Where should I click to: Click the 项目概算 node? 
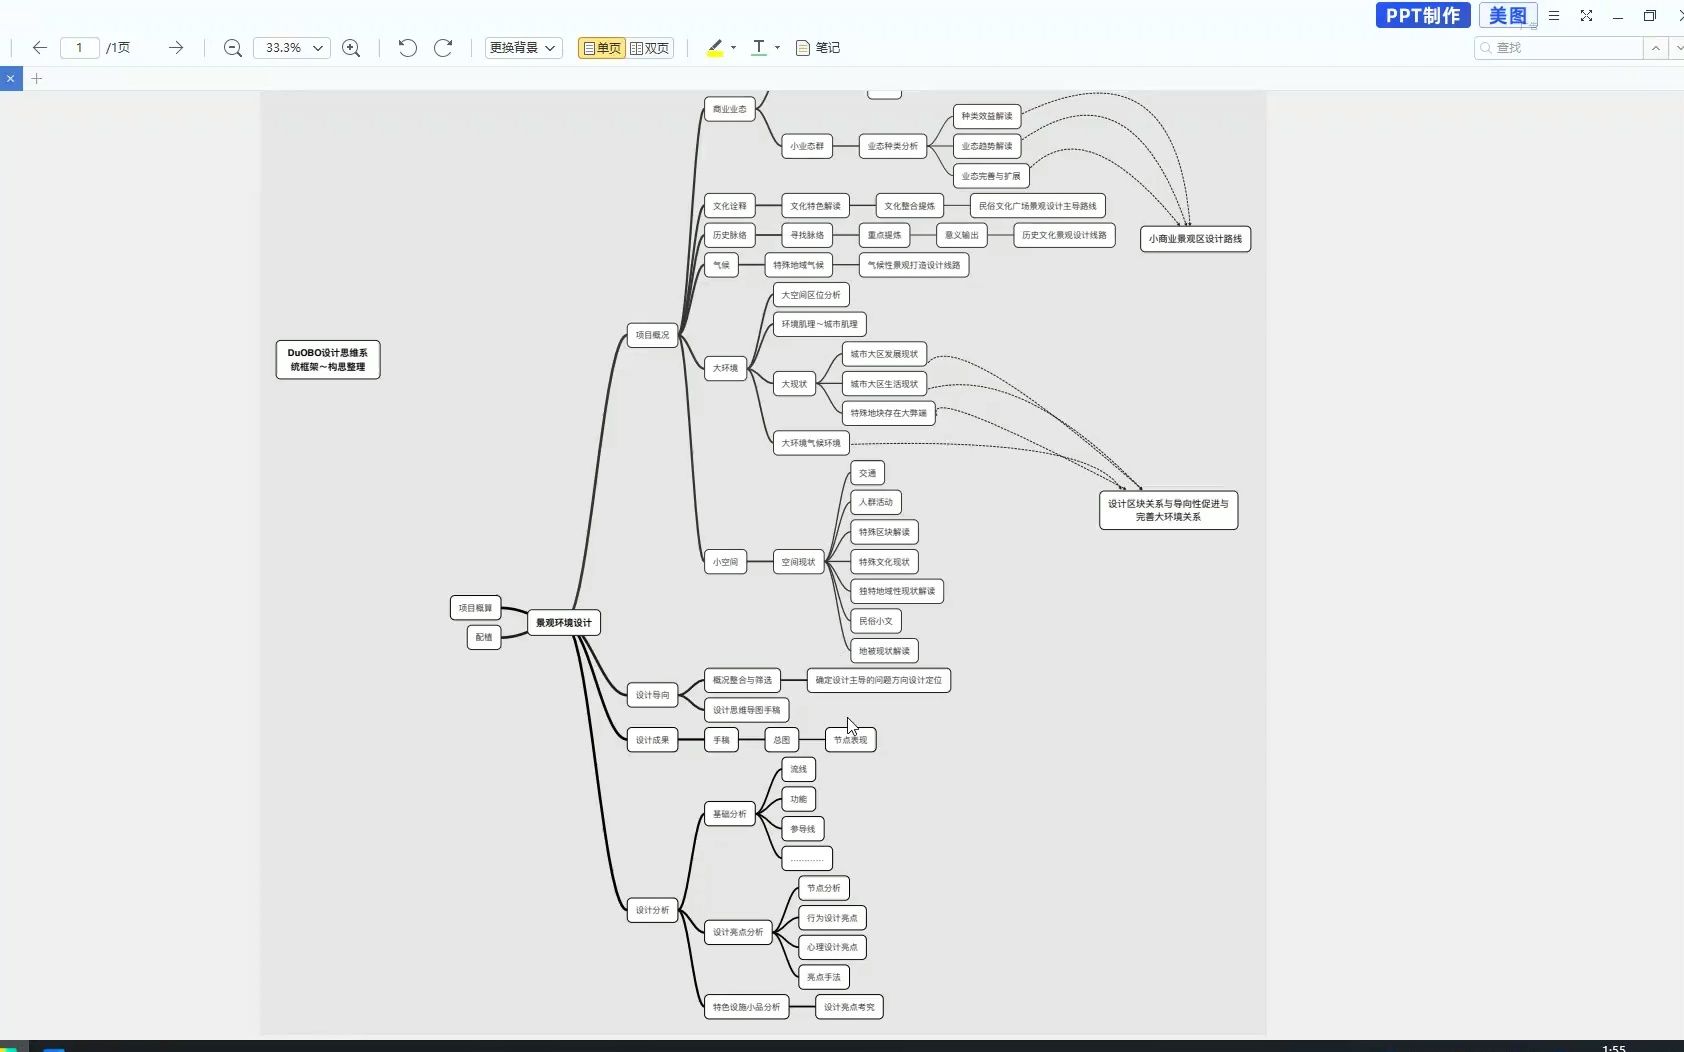tap(475, 608)
